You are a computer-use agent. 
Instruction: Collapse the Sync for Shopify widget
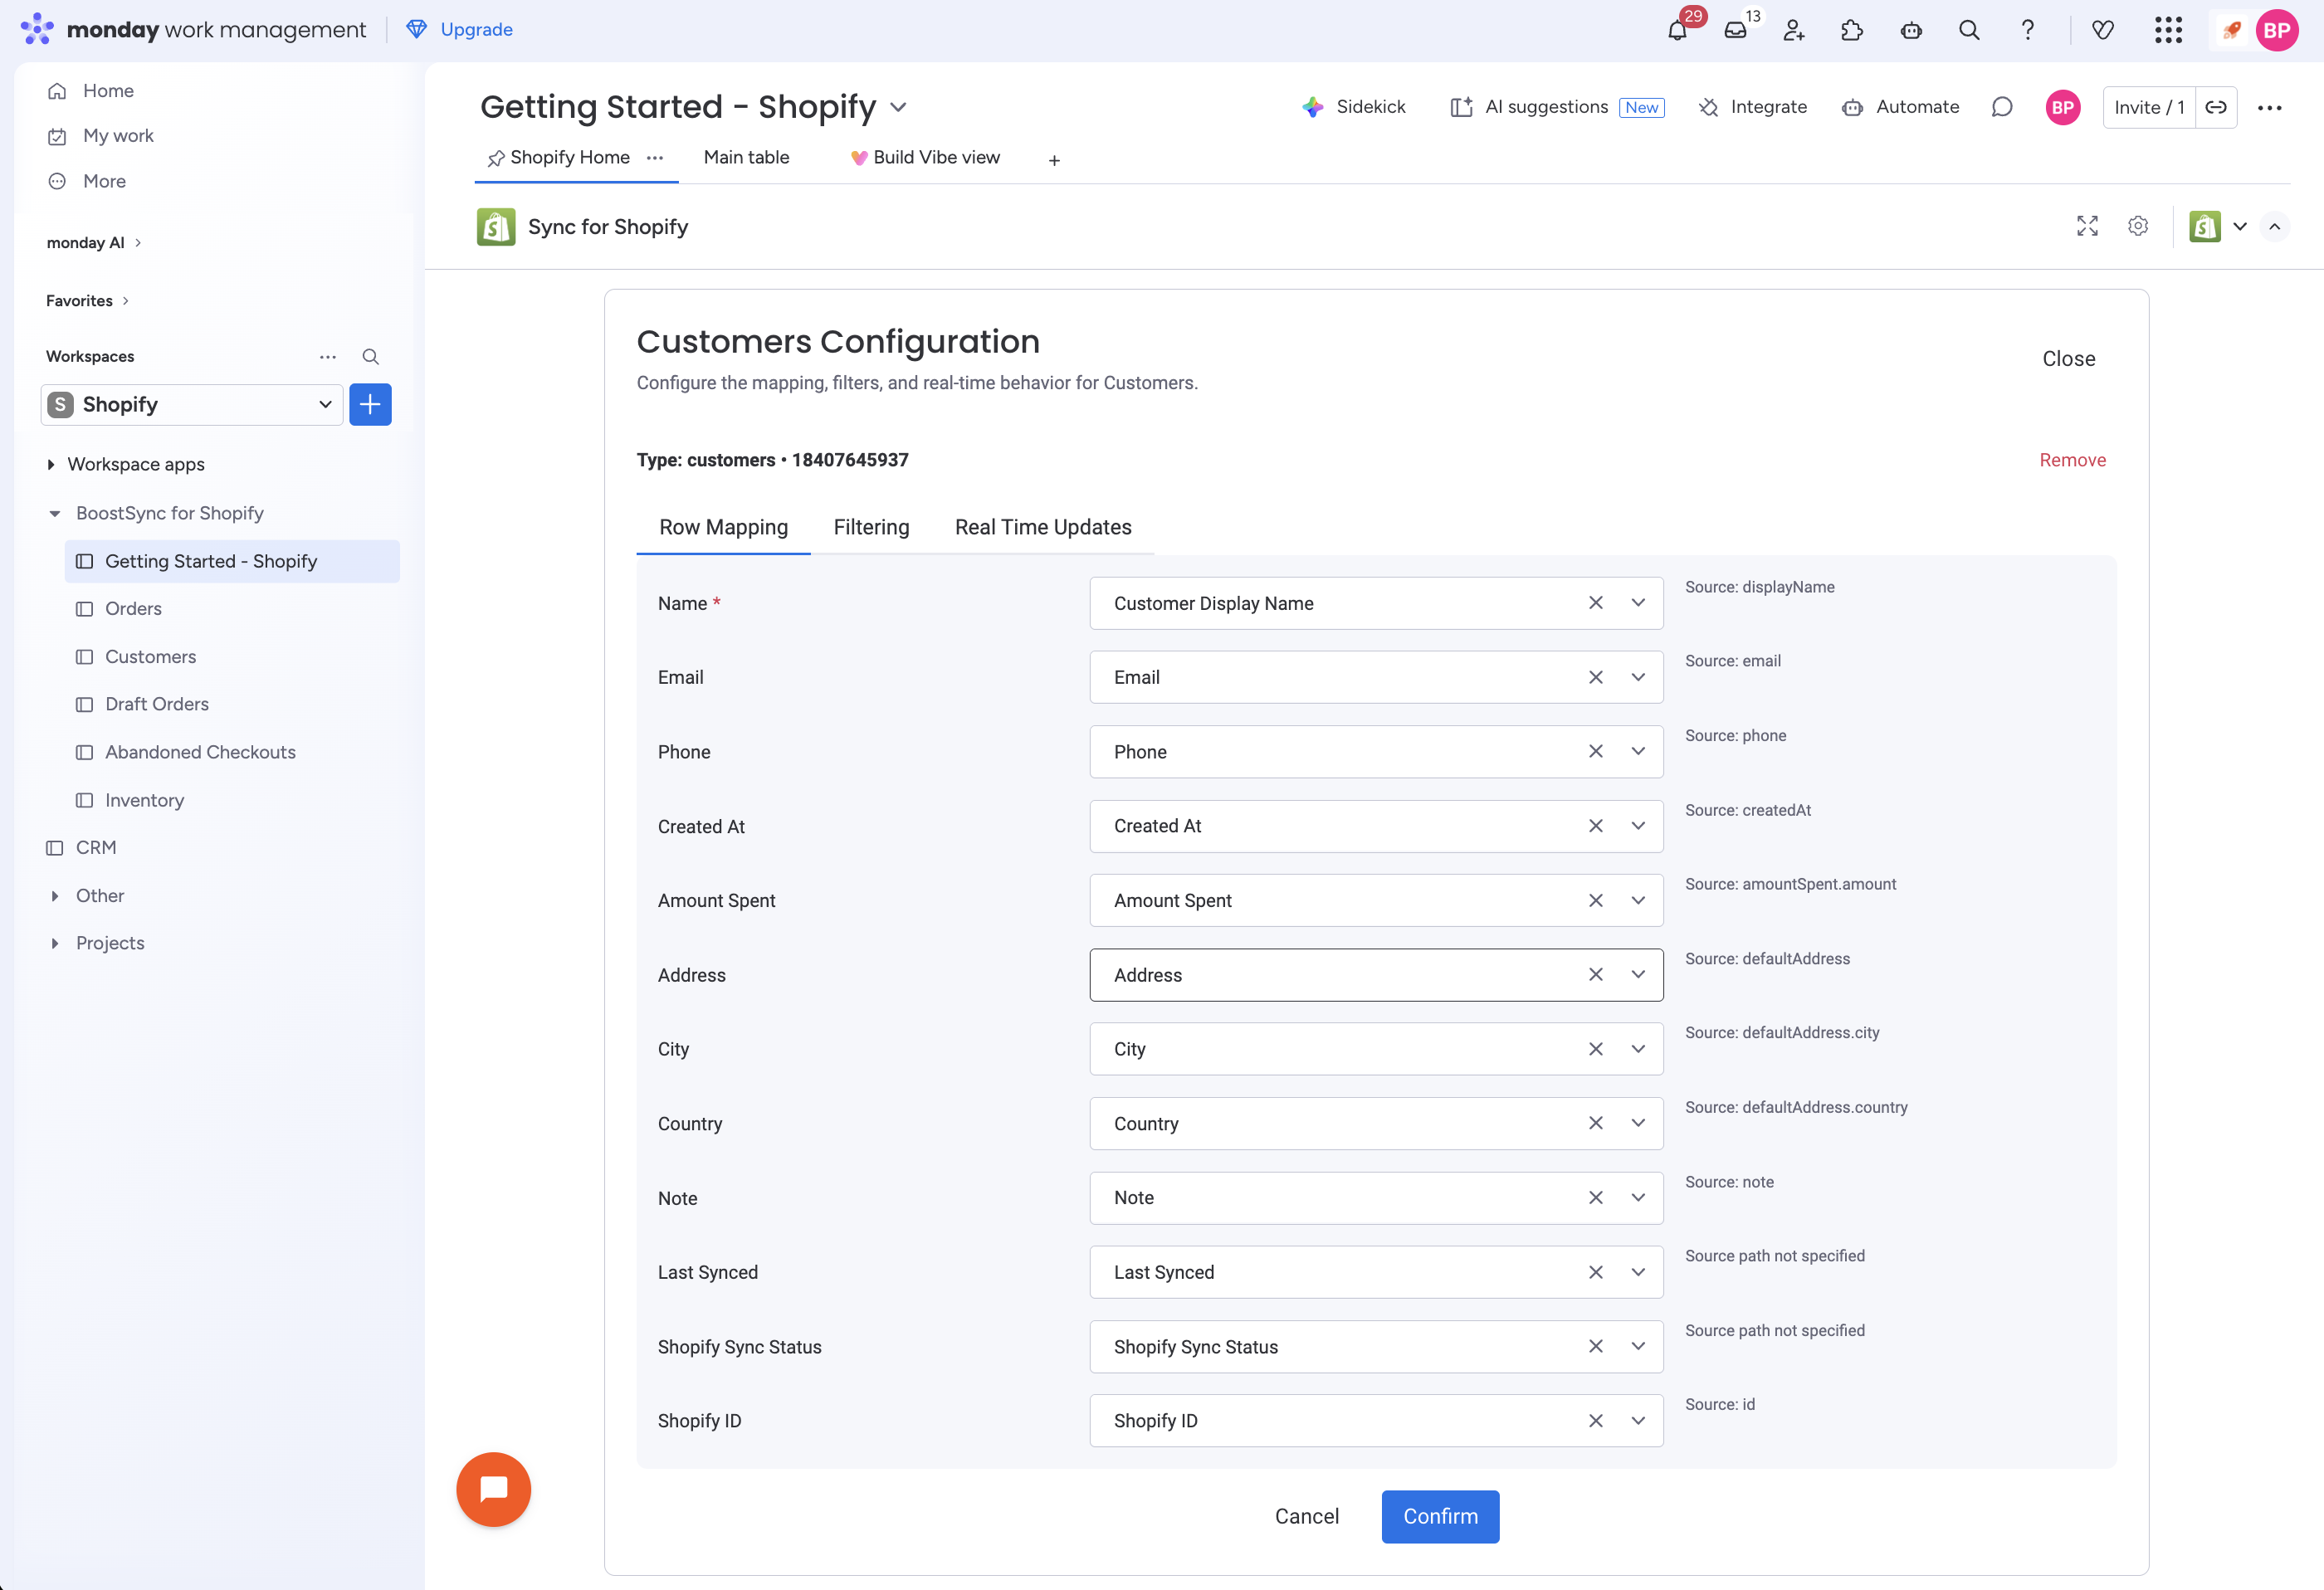click(x=2274, y=226)
